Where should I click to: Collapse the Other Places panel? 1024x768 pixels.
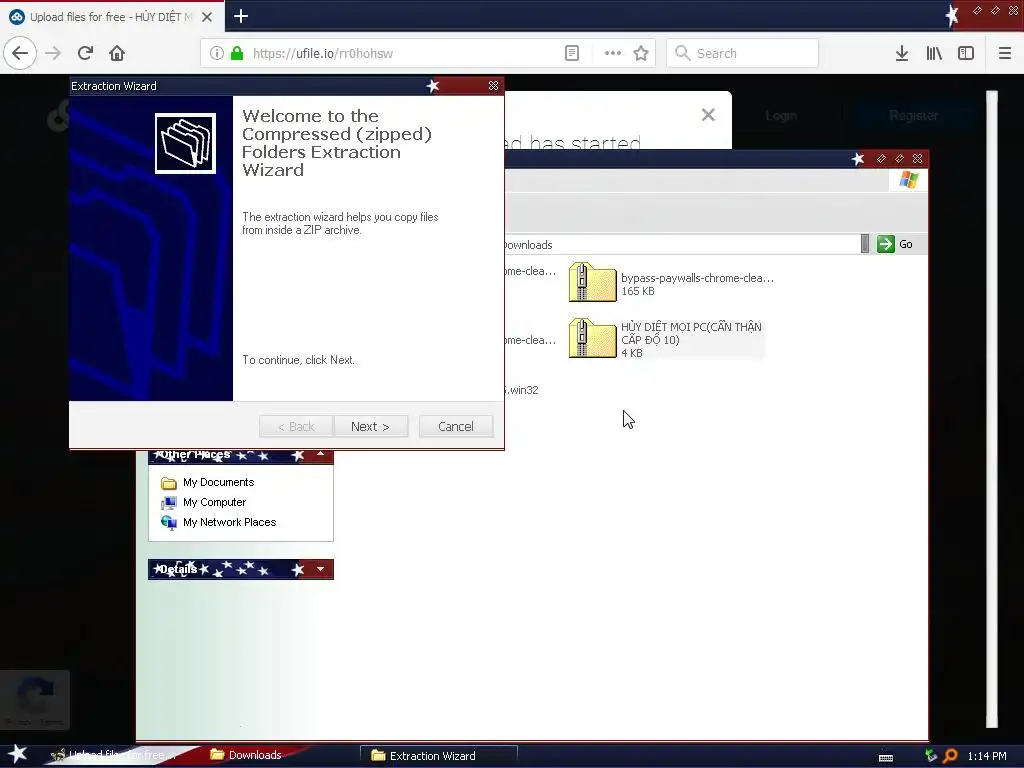(320, 455)
